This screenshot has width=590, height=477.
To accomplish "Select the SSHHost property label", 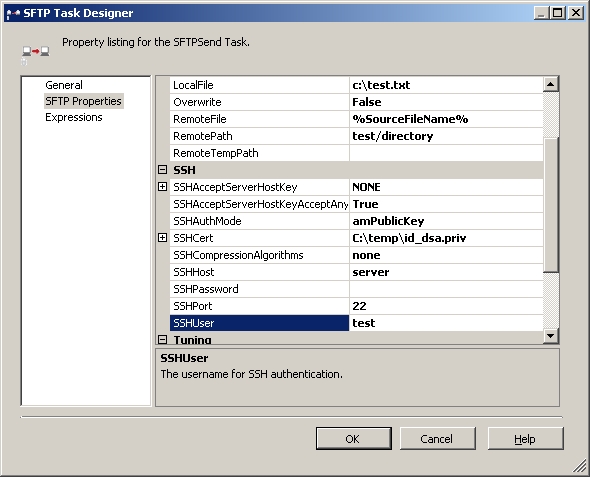I will click(x=259, y=272).
